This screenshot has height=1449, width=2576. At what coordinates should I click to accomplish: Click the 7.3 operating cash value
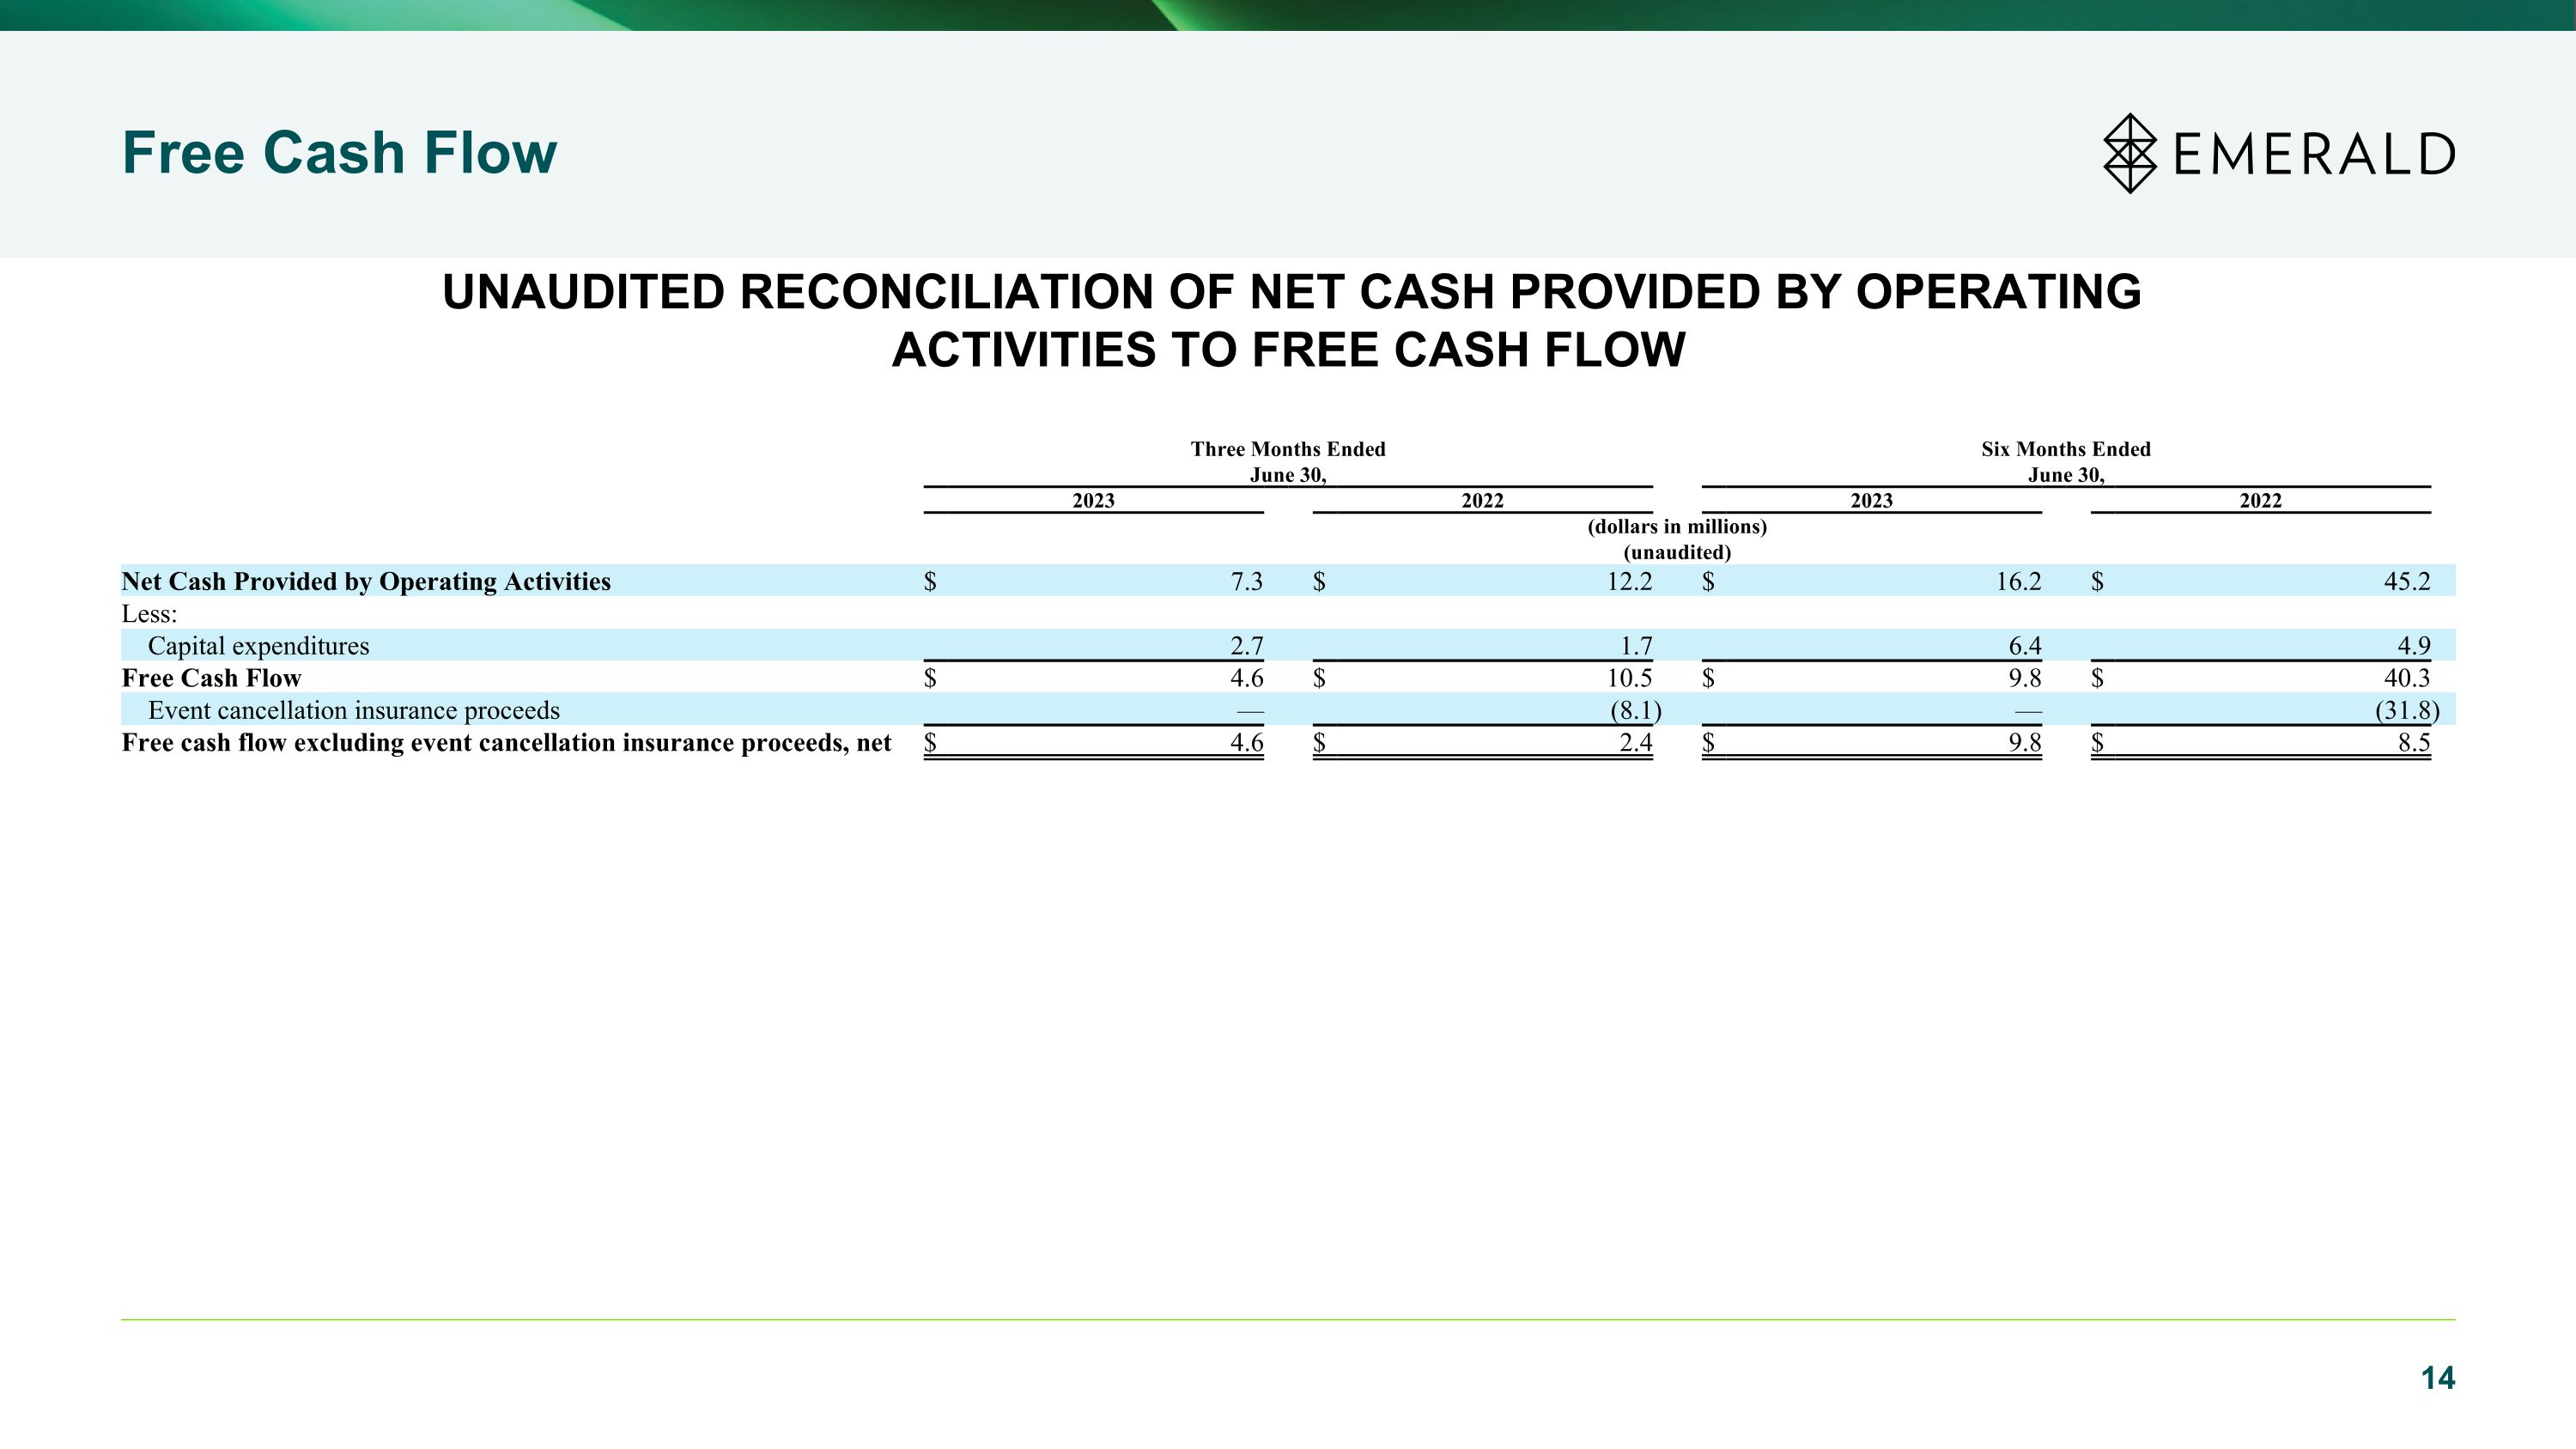tap(1247, 581)
